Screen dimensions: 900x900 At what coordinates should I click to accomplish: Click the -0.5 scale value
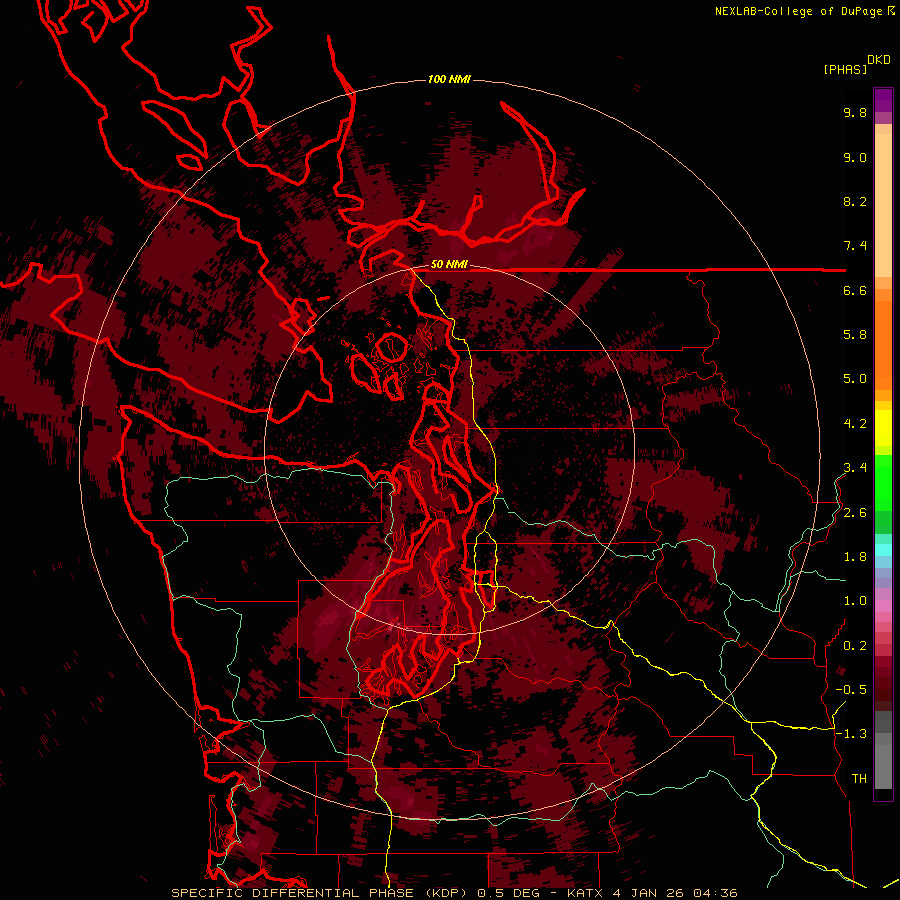pyautogui.click(x=851, y=690)
